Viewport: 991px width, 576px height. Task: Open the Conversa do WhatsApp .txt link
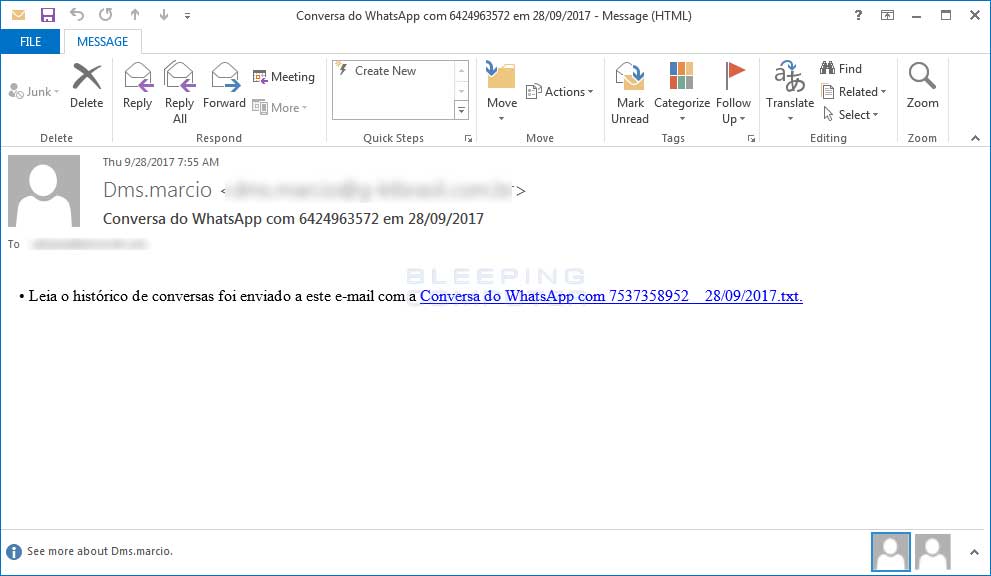[x=610, y=296]
